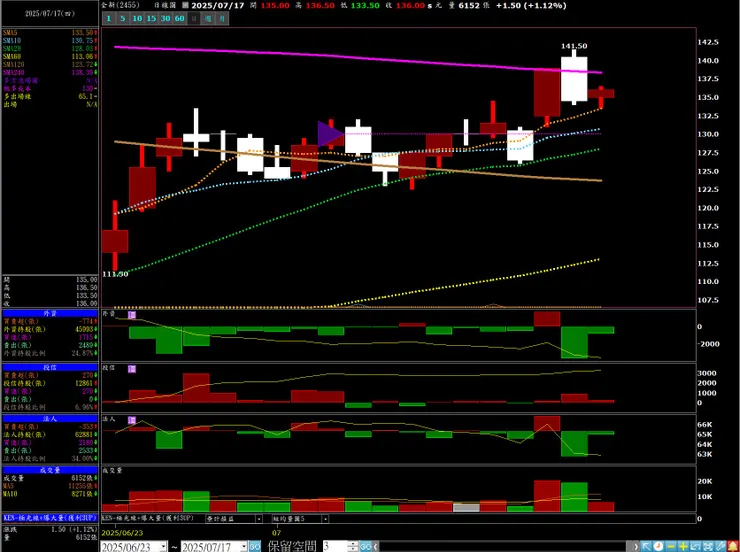Click the 141.50 high price label
Viewport: 740px width, 552px height.
574,46
